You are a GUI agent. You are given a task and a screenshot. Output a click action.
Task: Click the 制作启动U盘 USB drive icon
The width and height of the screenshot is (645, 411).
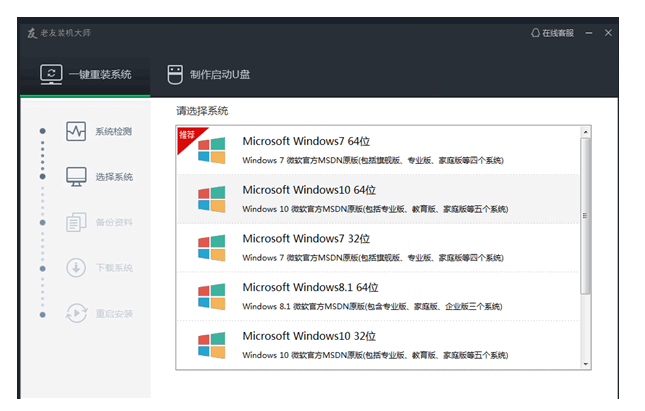tap(175, 74)
